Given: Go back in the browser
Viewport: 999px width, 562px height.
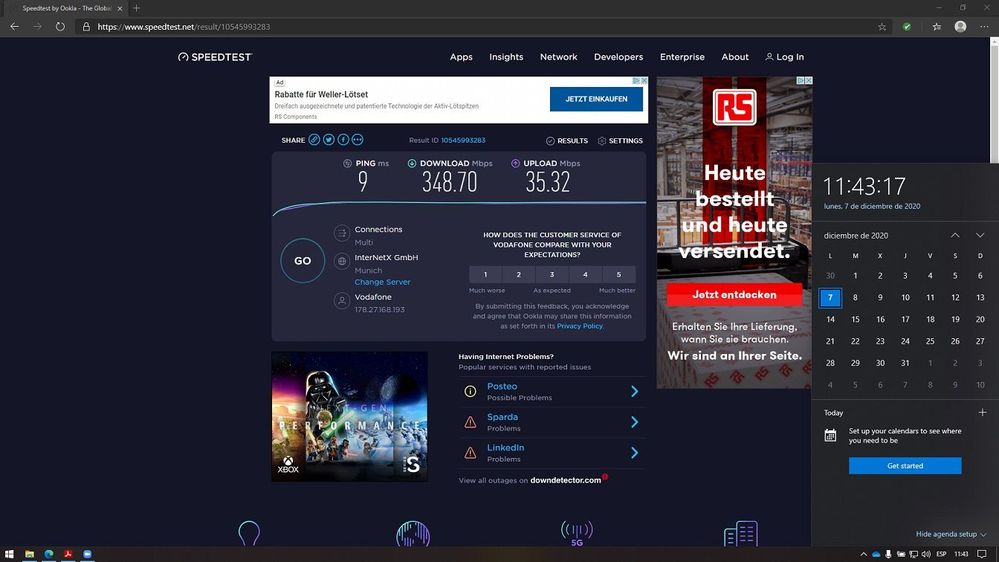Looking at the screenshot, I should click(x=15, y=27).
